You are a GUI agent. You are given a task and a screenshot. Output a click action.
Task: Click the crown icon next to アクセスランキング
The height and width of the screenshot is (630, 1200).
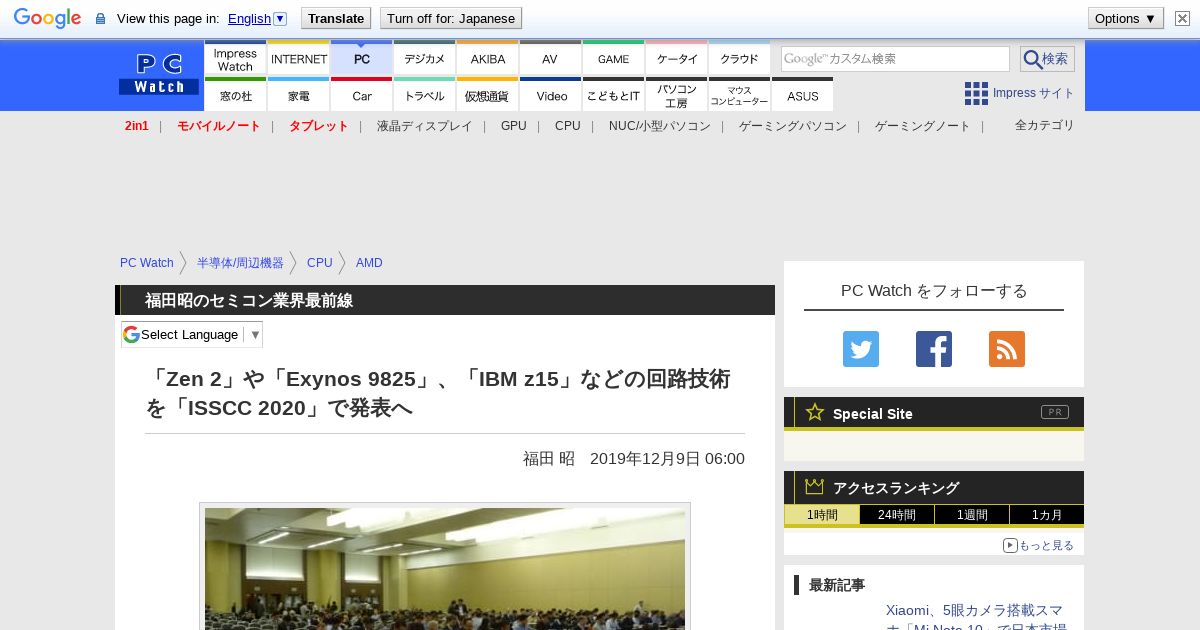coord(814,487)
